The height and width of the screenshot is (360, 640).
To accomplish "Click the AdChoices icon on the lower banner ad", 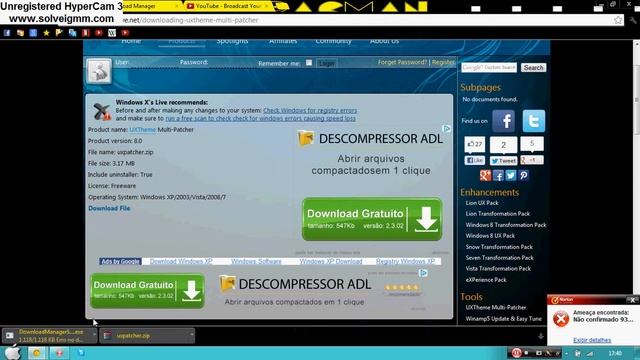I will pyautogui.click(x=424, y=273).
